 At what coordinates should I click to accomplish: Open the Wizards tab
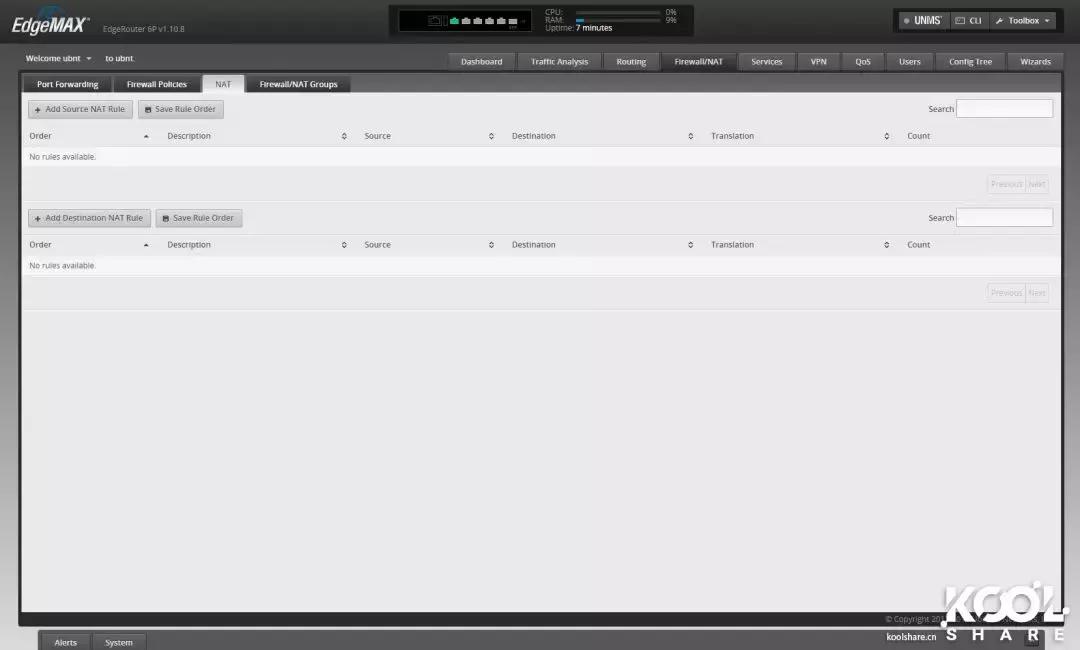coord(1035,62)
